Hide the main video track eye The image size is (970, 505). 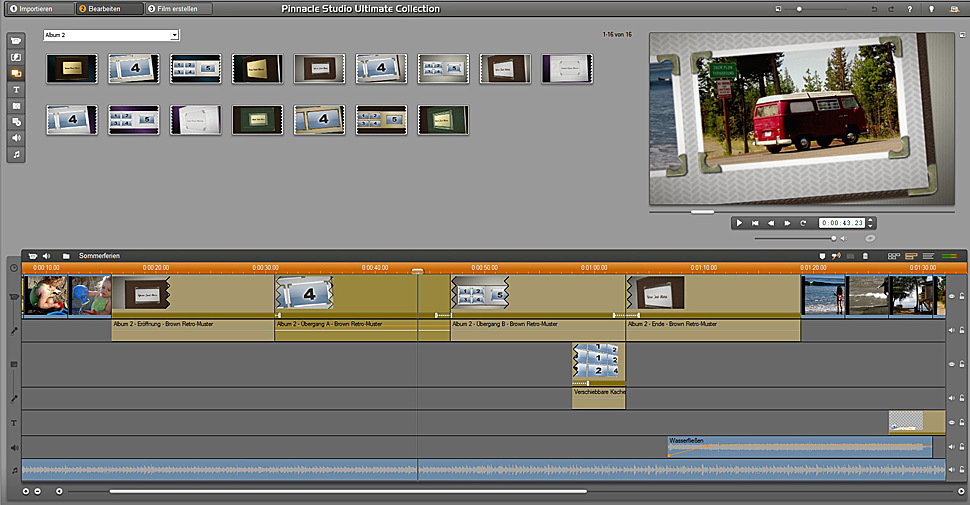pyautogui.click(x=952, y=296)
